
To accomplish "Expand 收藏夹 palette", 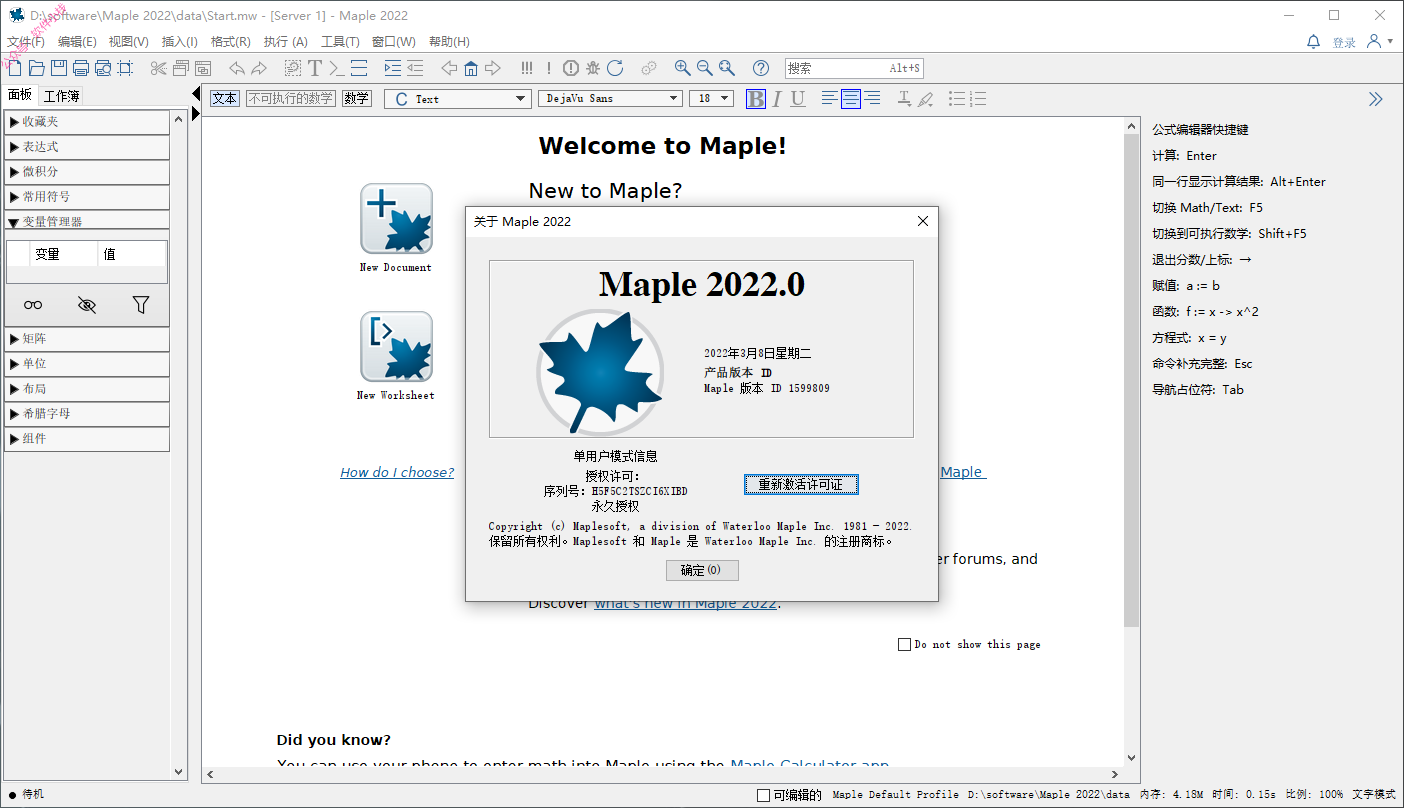I will pos(87,122).
